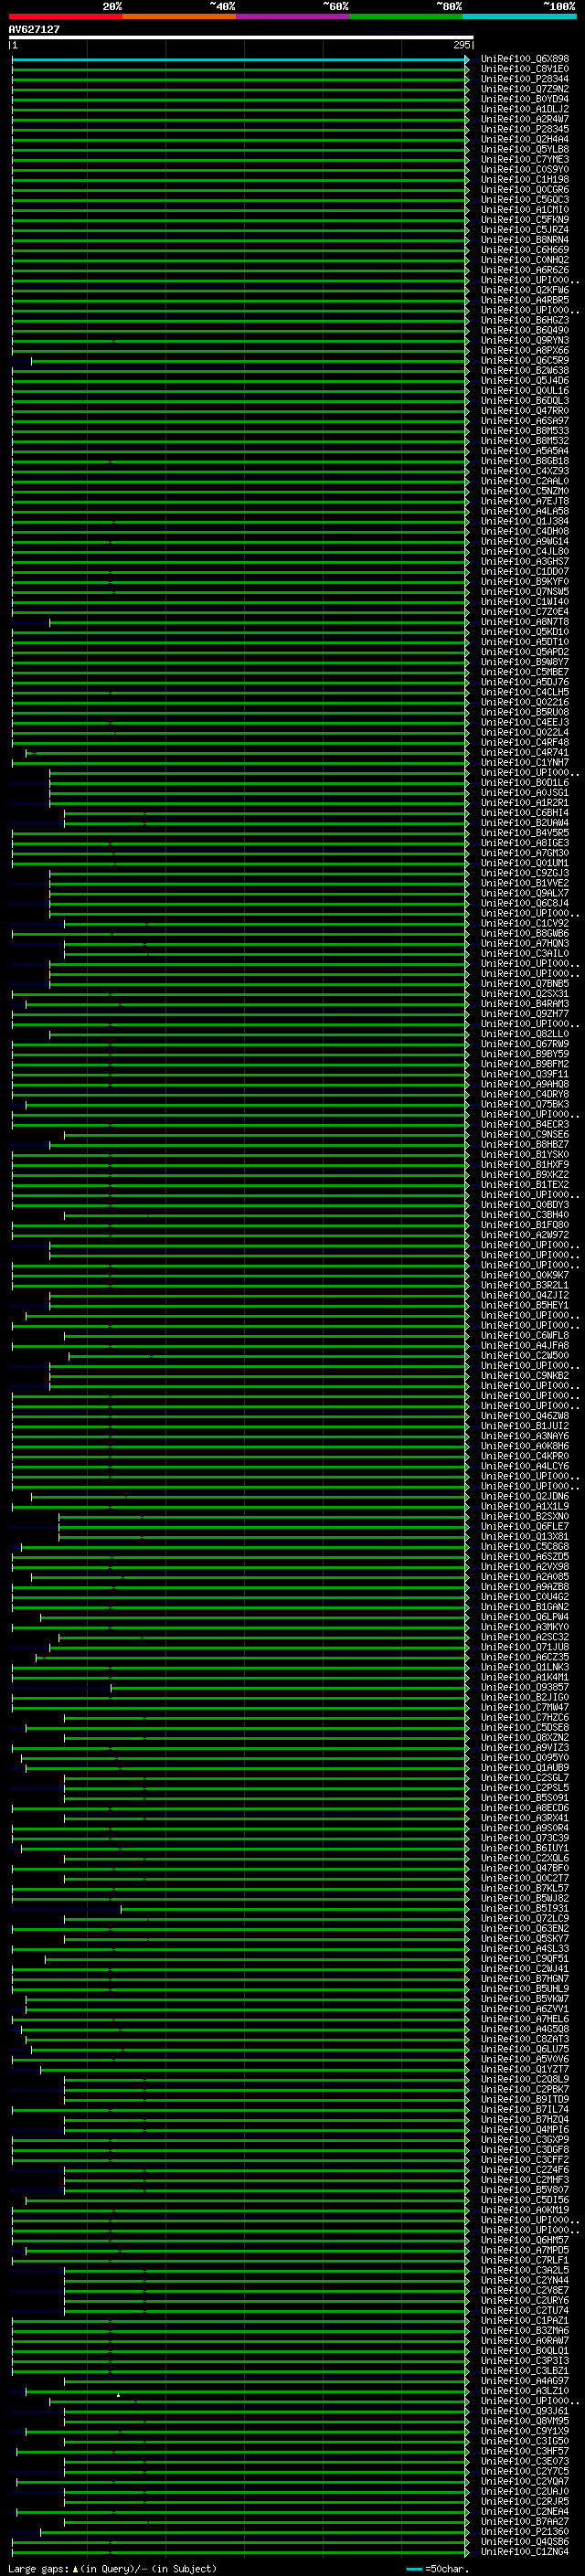Image resolution: width=585 pixels, height=2576 pixels.
Task: Select hit UniRef100_Q5YLB8
Action: [525, 149]
